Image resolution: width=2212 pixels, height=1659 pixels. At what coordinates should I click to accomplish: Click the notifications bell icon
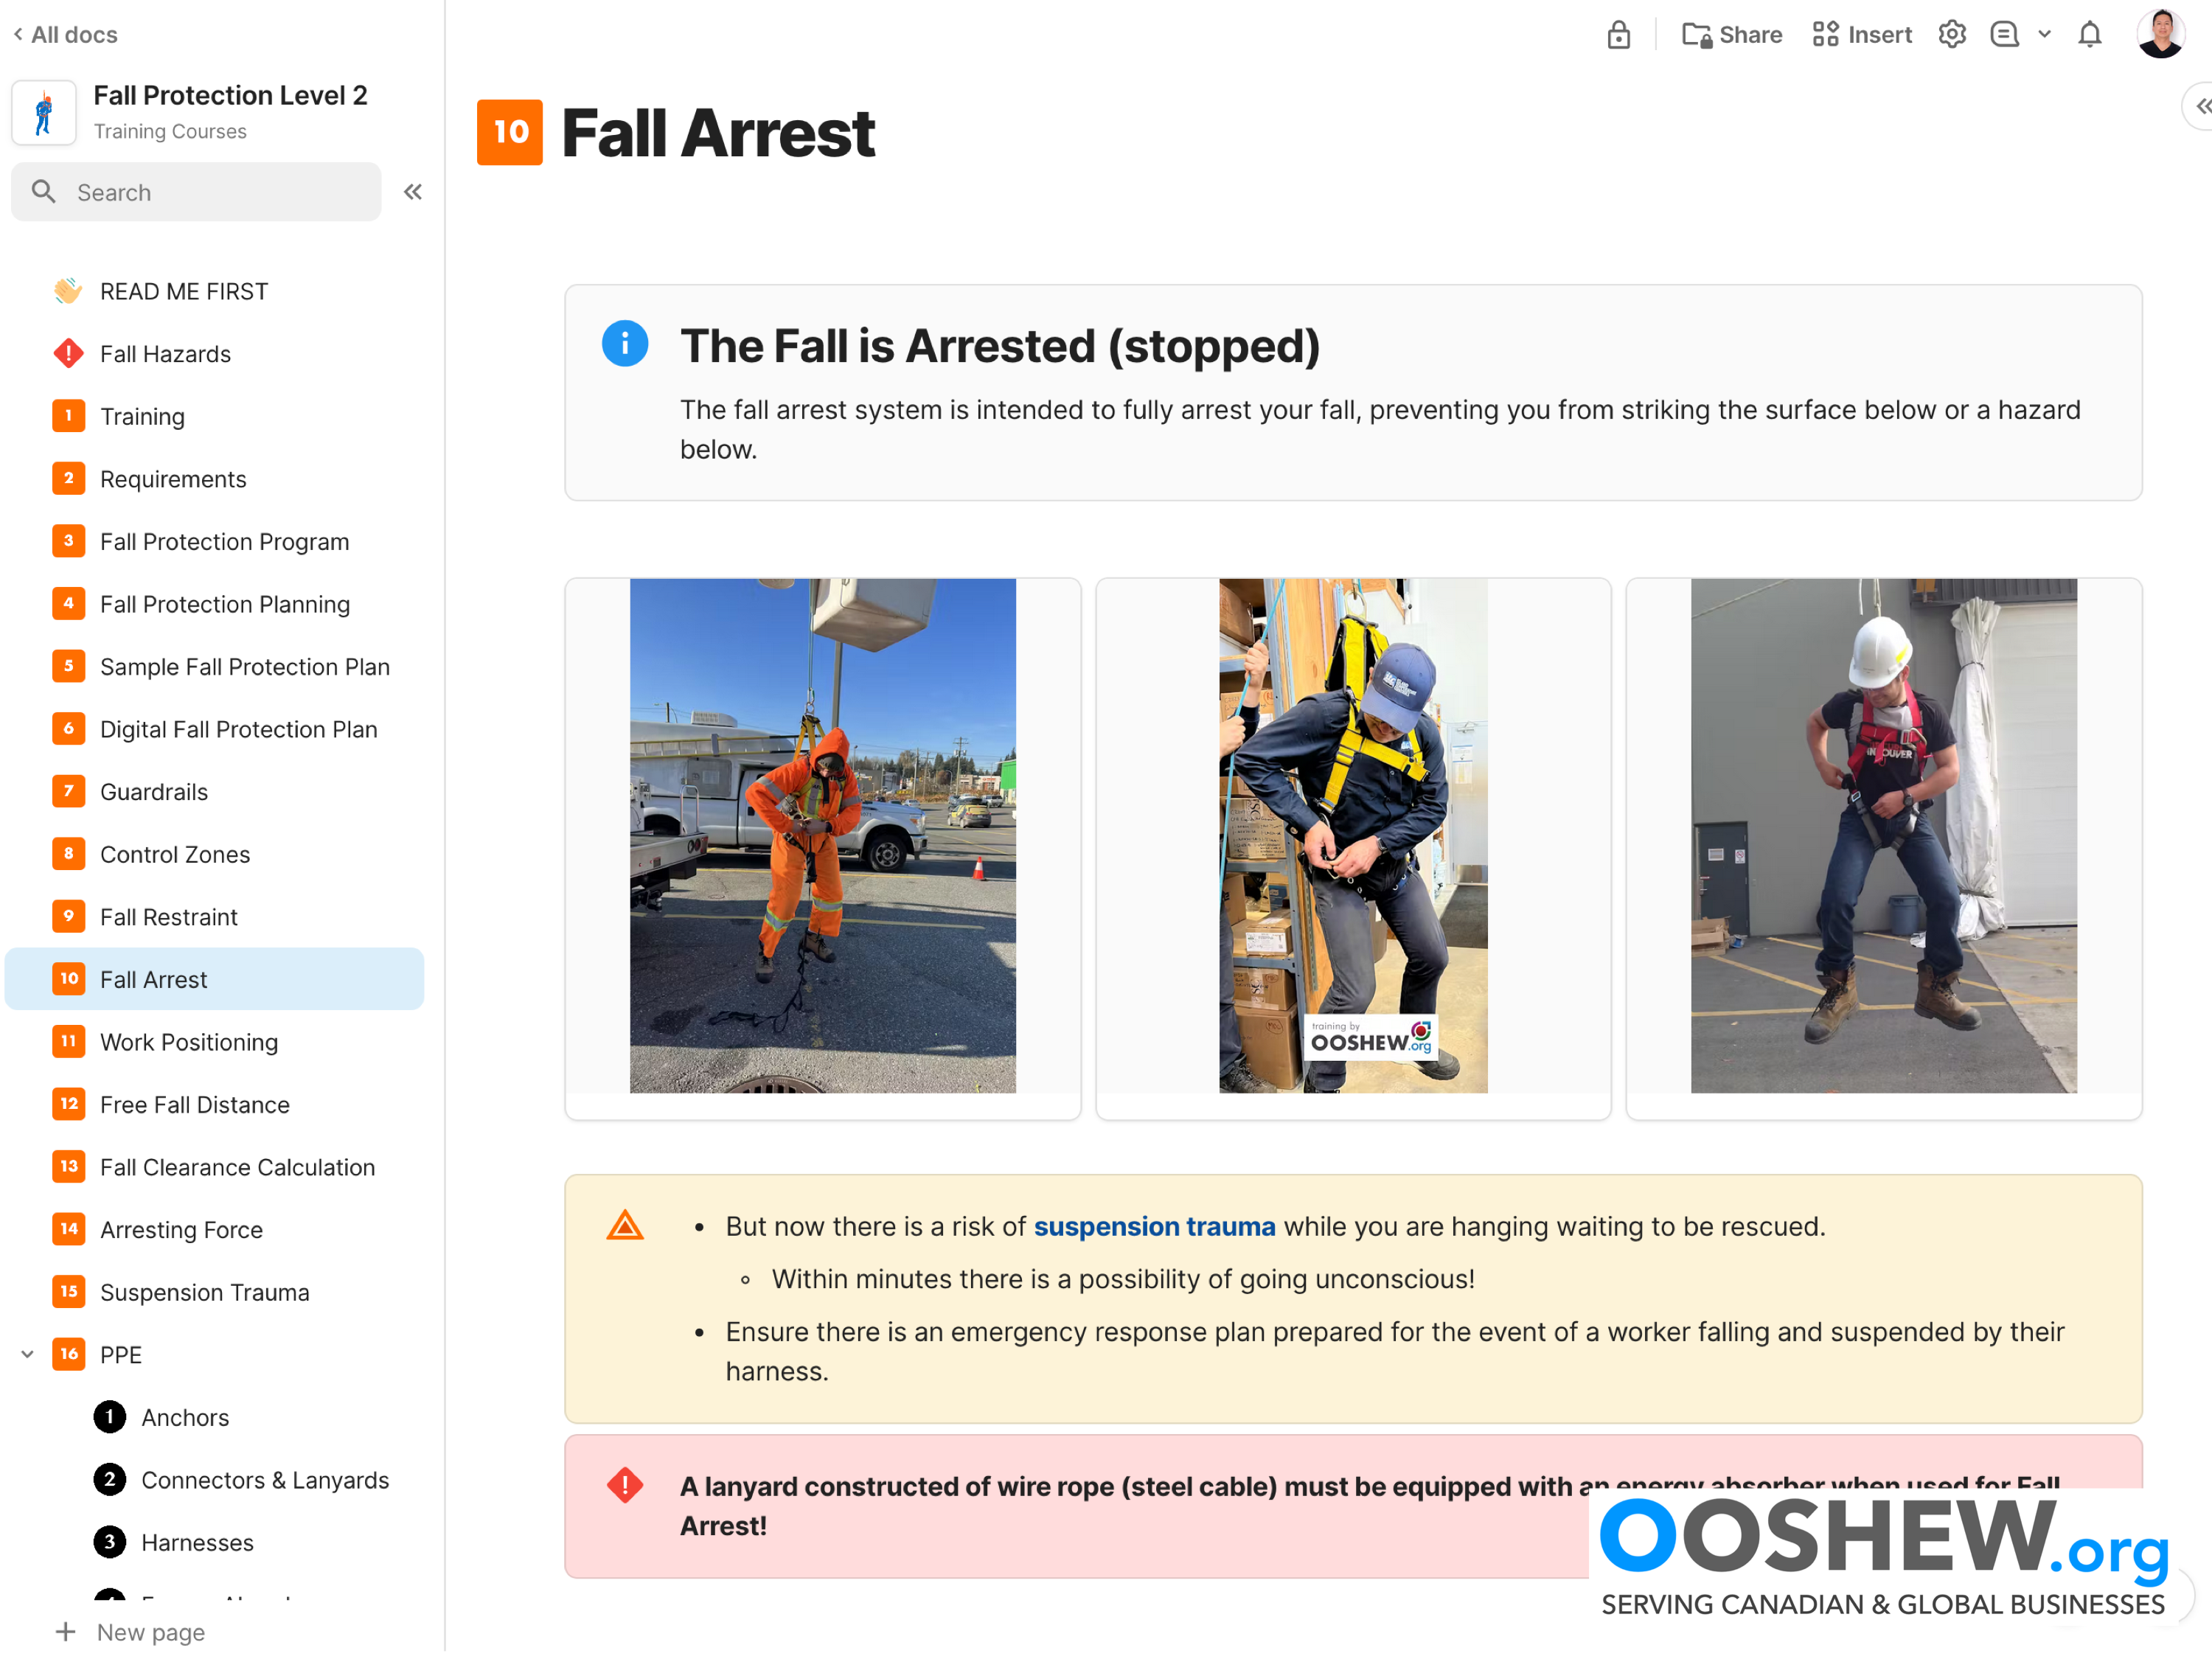pos(2089,35)
